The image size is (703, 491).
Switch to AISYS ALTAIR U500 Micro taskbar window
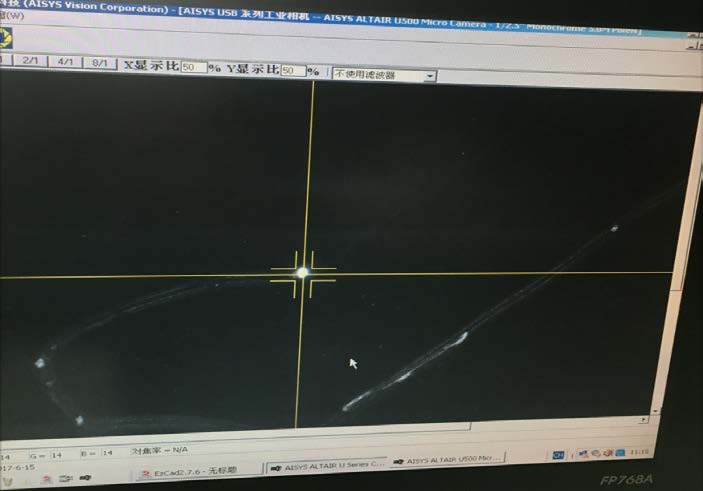point(446,459)
